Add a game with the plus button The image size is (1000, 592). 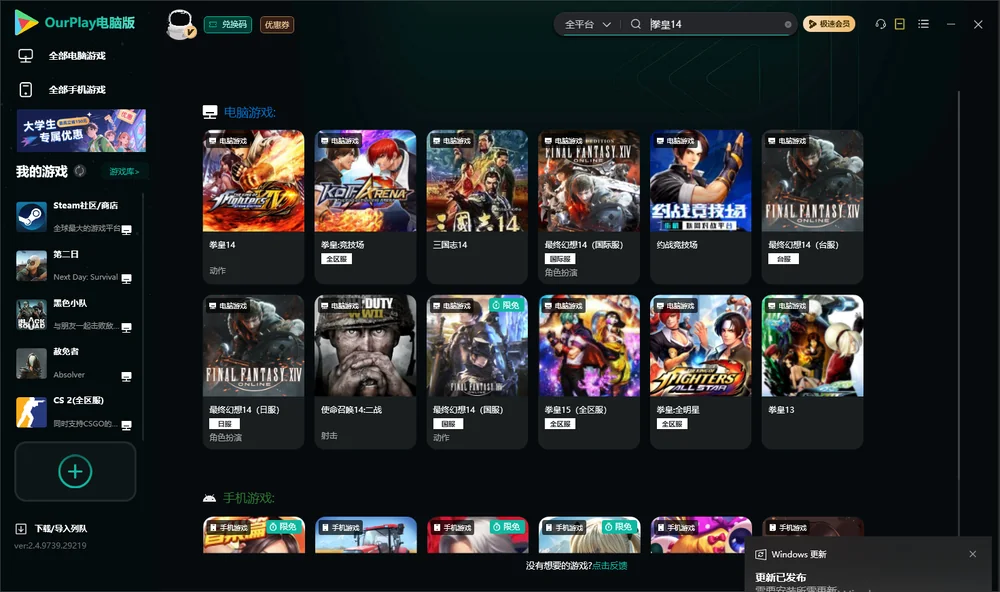point(75,471)
